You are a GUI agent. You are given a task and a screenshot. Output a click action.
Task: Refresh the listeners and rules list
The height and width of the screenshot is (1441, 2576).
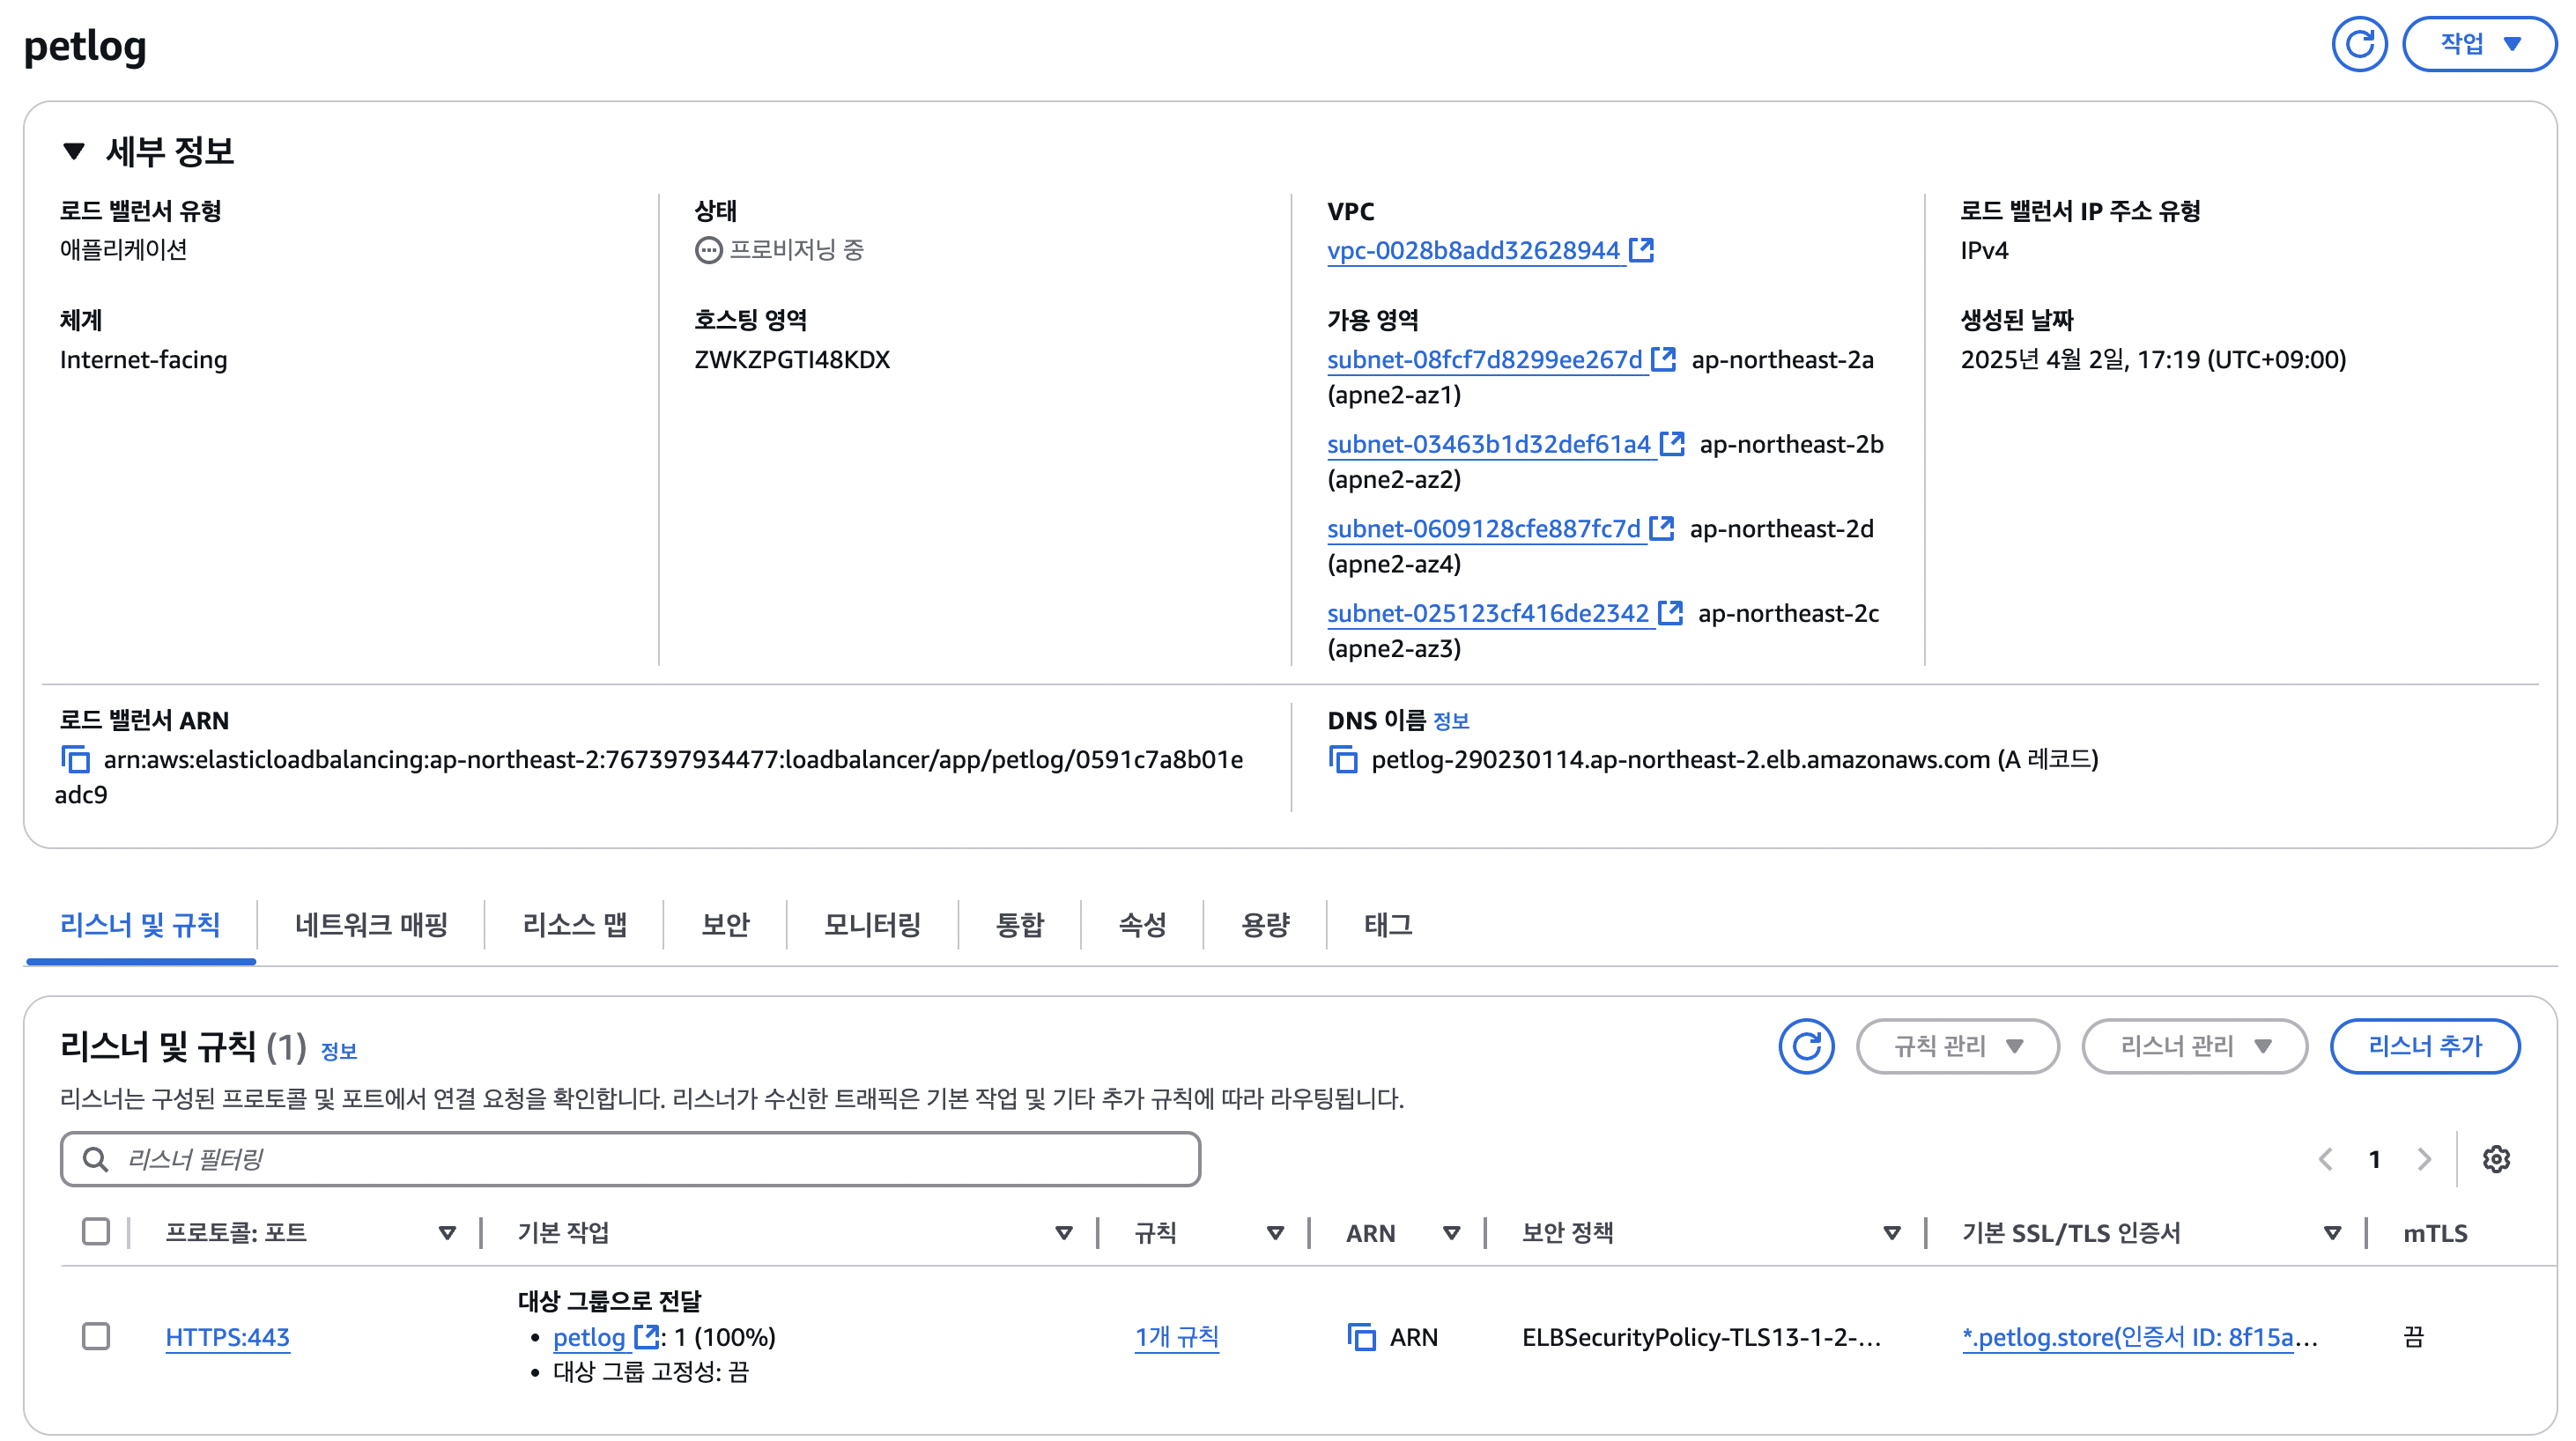[x=1806, y=1046]
